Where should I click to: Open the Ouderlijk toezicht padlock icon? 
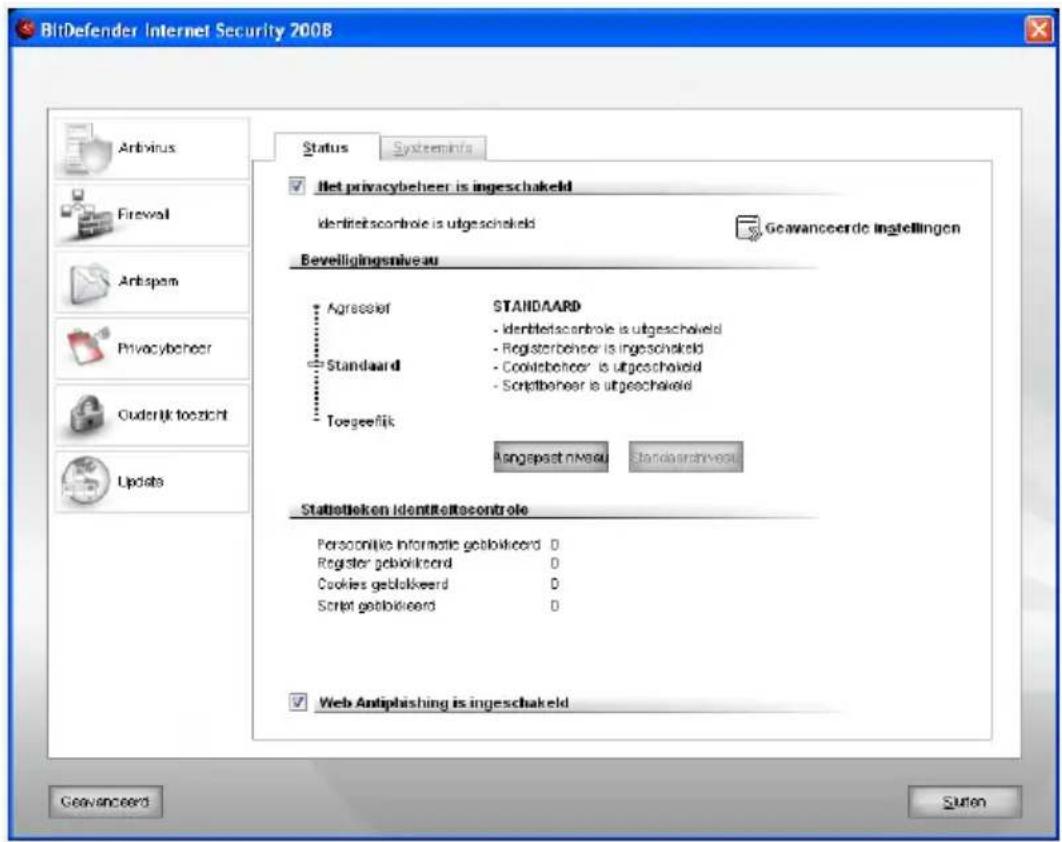(88, 414)
